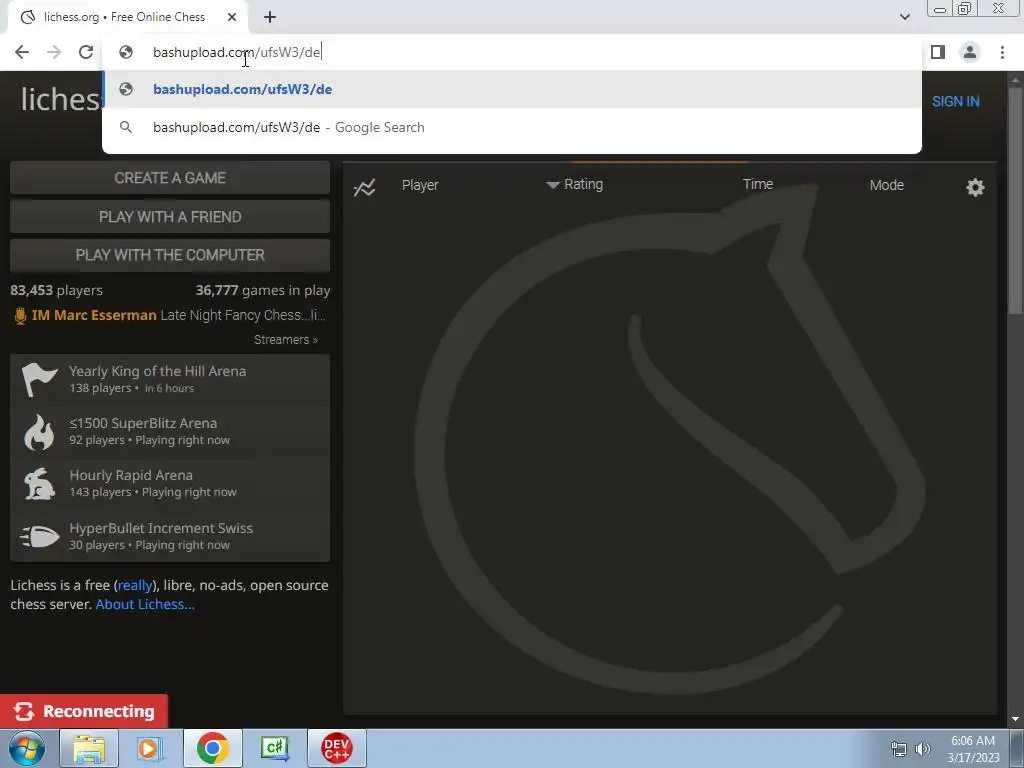
Task: Click the browser back arrow
Action: [22, 52]
